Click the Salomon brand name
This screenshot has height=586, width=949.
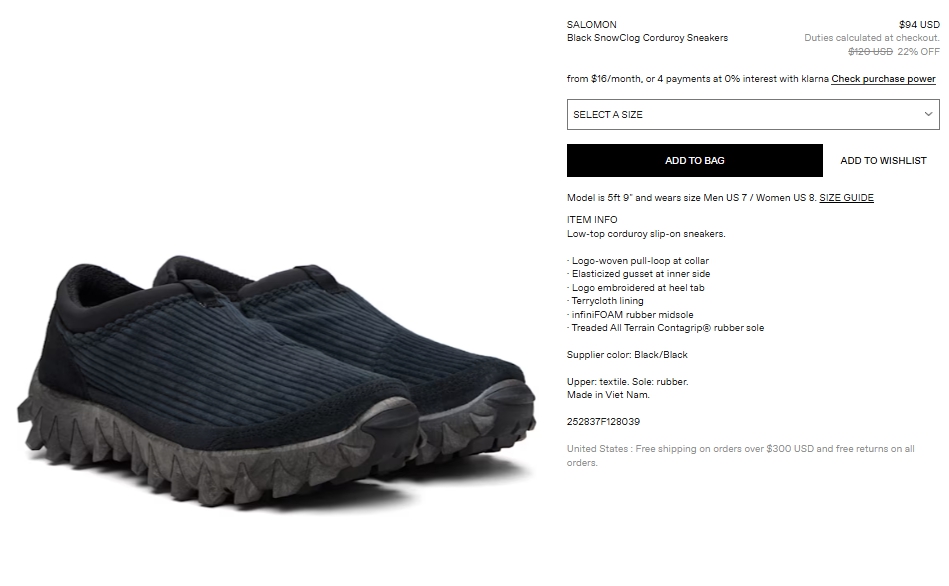coord(591,25)
